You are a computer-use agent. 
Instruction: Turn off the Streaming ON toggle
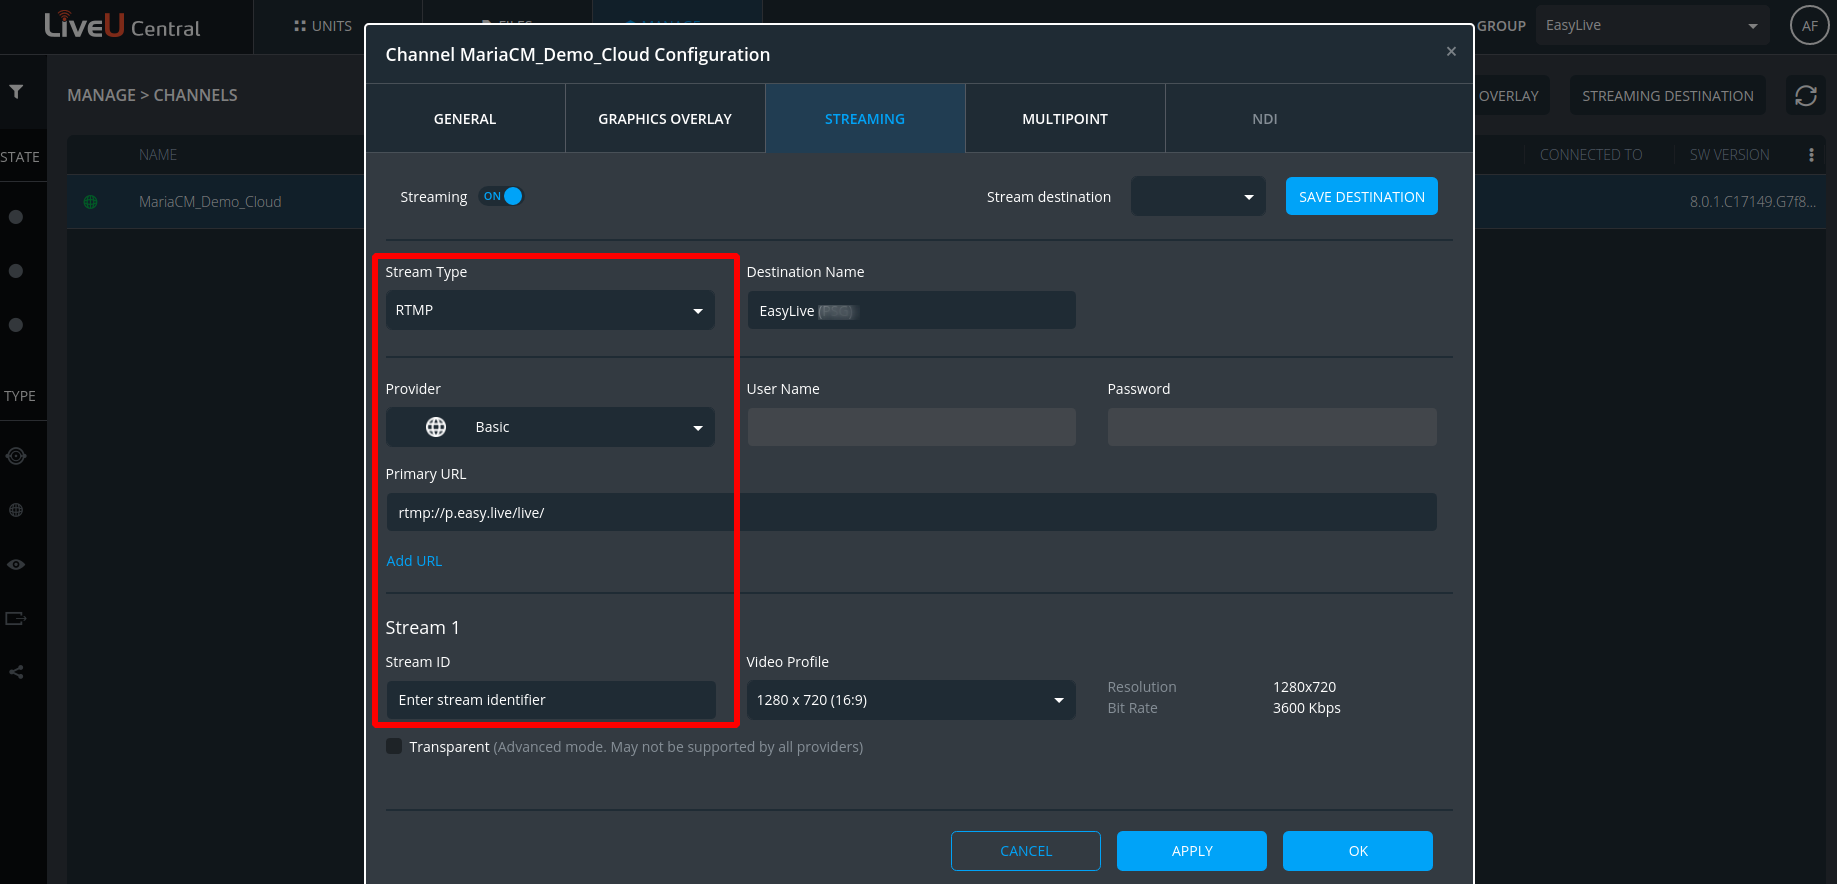click(502, 196)
